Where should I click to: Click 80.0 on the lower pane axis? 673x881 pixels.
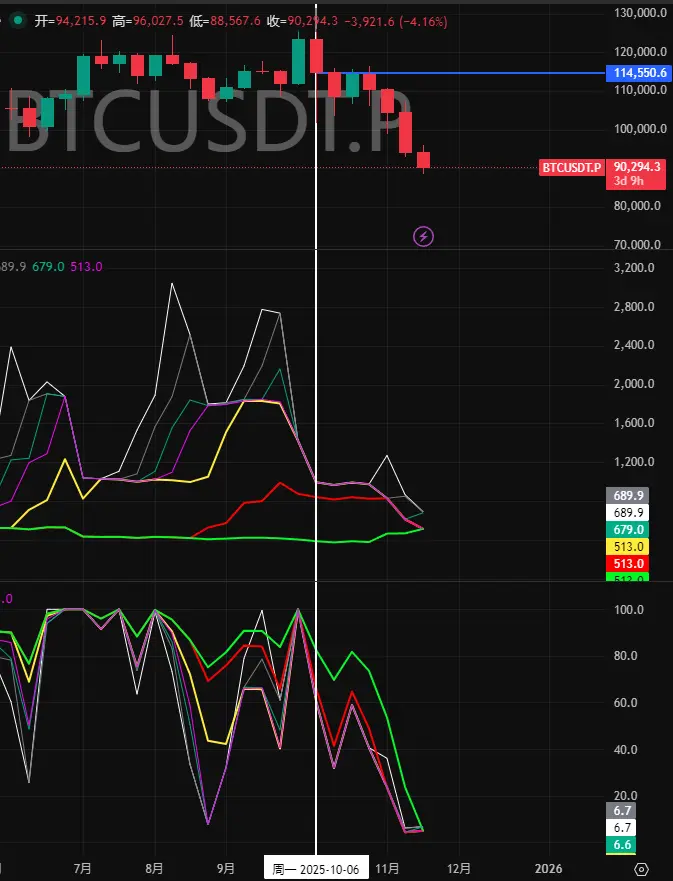(626, 656)
